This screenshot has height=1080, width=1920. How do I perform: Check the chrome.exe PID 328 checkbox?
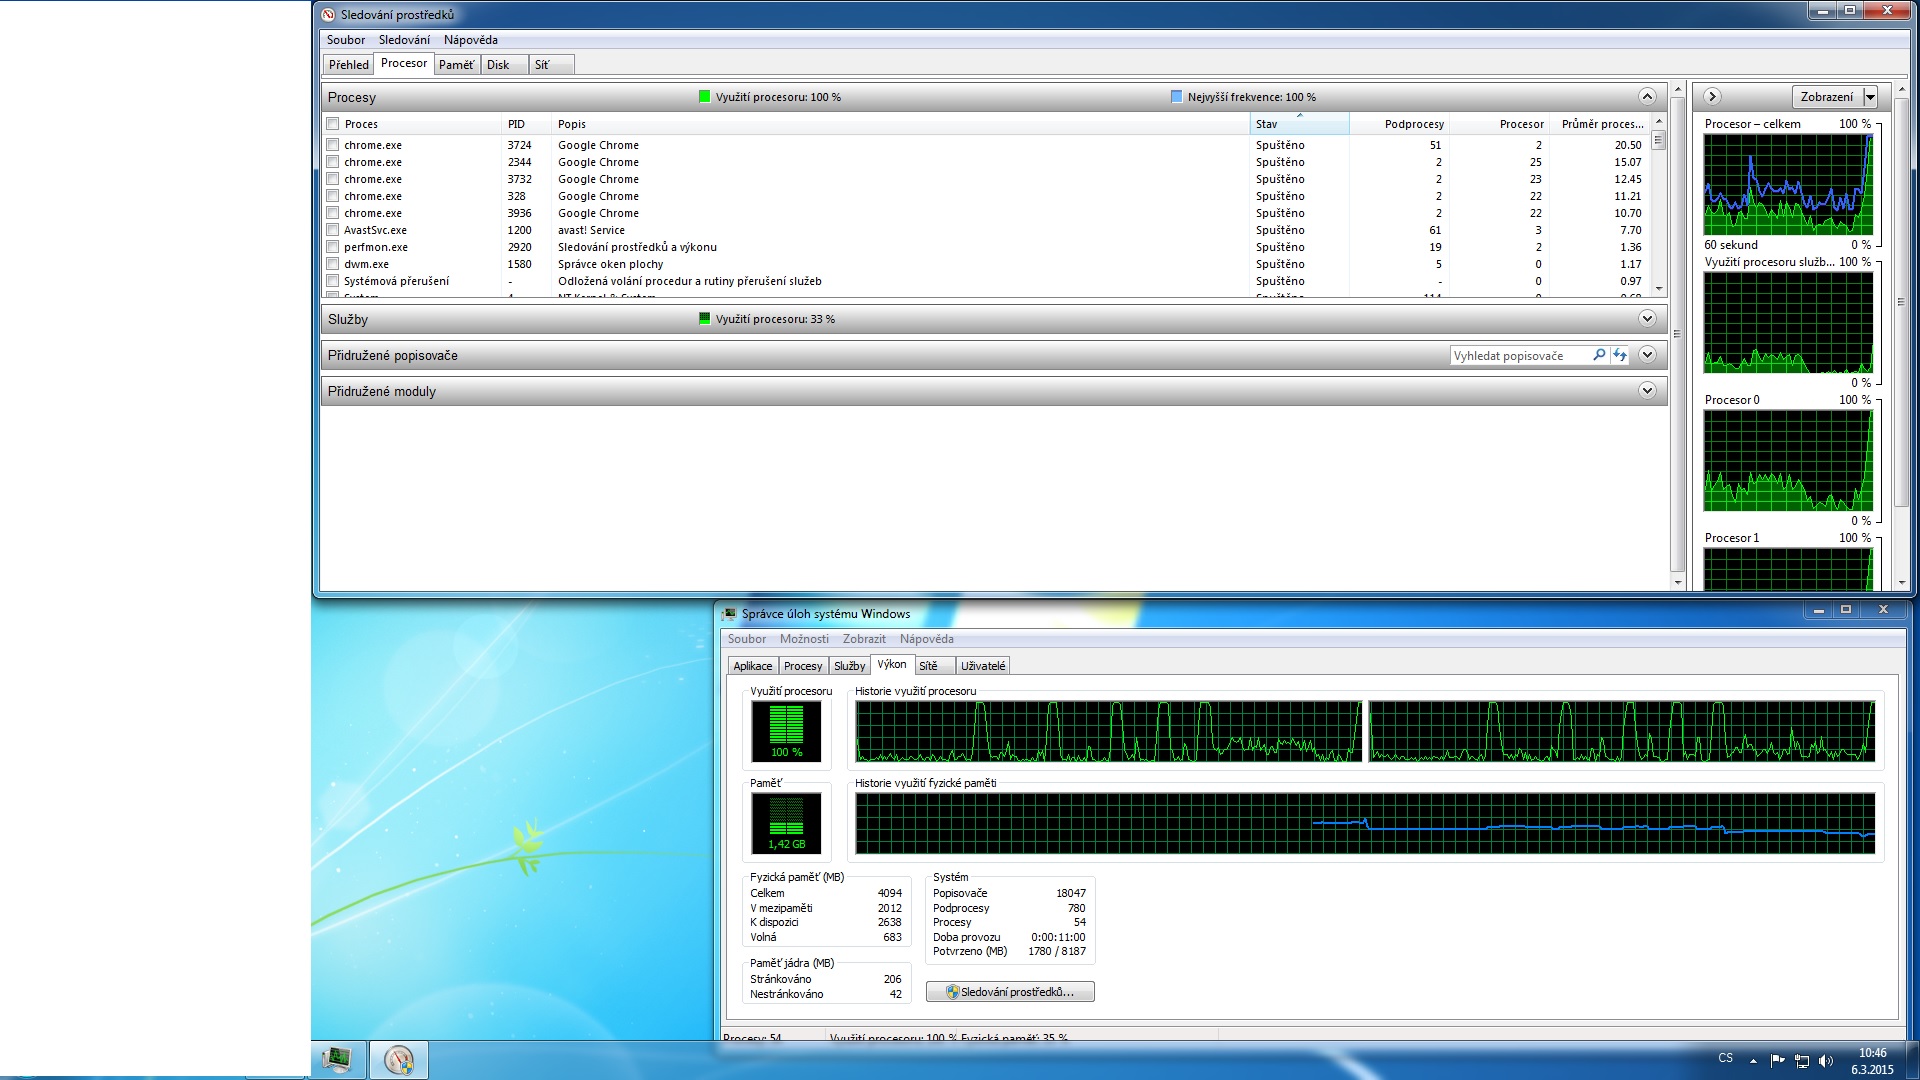coord(332,196)
